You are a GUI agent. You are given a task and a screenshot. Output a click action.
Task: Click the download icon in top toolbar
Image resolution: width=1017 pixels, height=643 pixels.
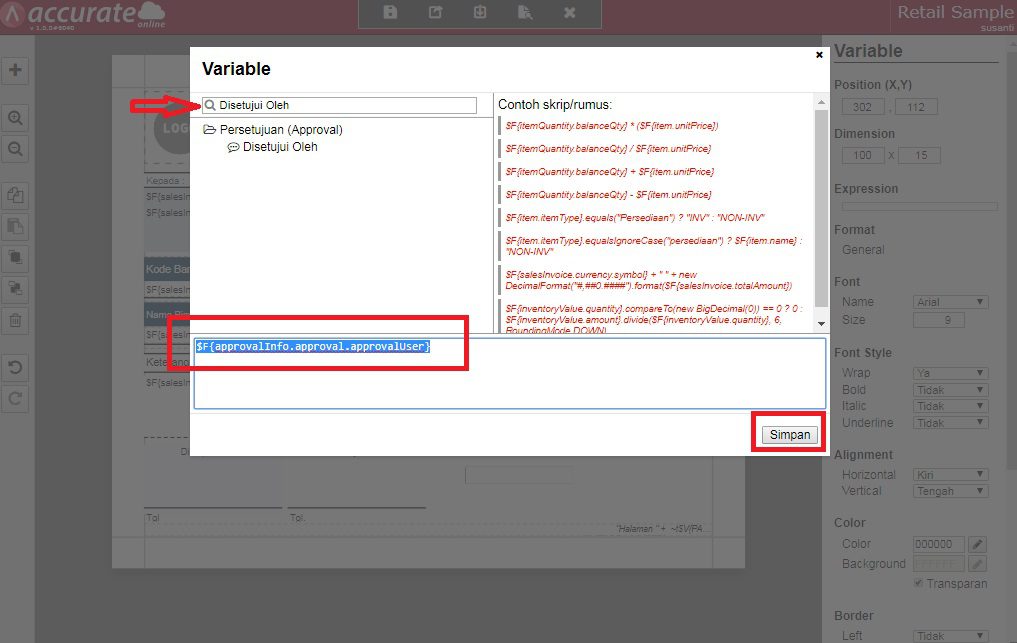click(480, 12)
